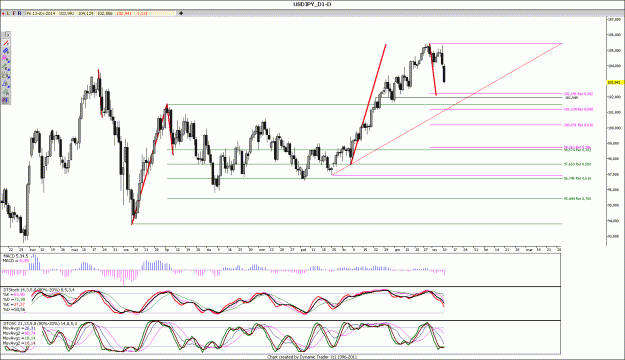Click the black diamond icon in top bar

(181, 13)
